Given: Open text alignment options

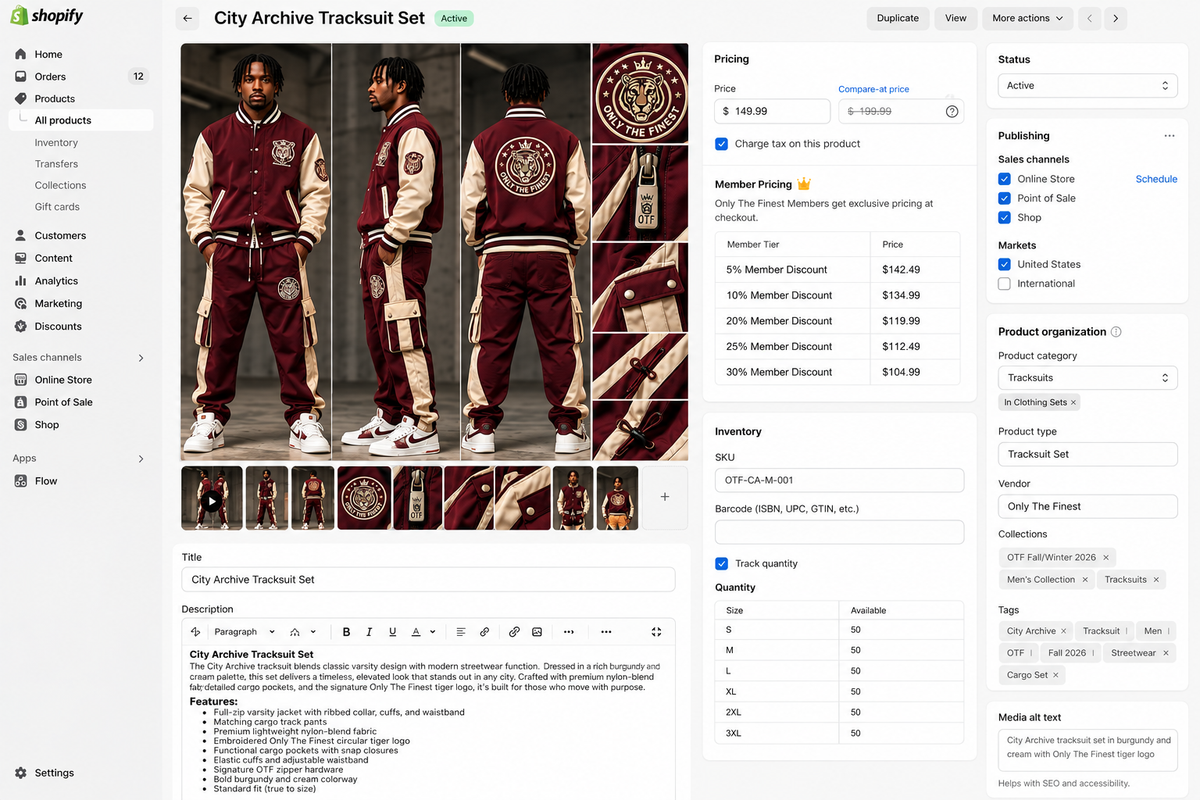Looking at the screenshot, I should (x=461, y=632).
